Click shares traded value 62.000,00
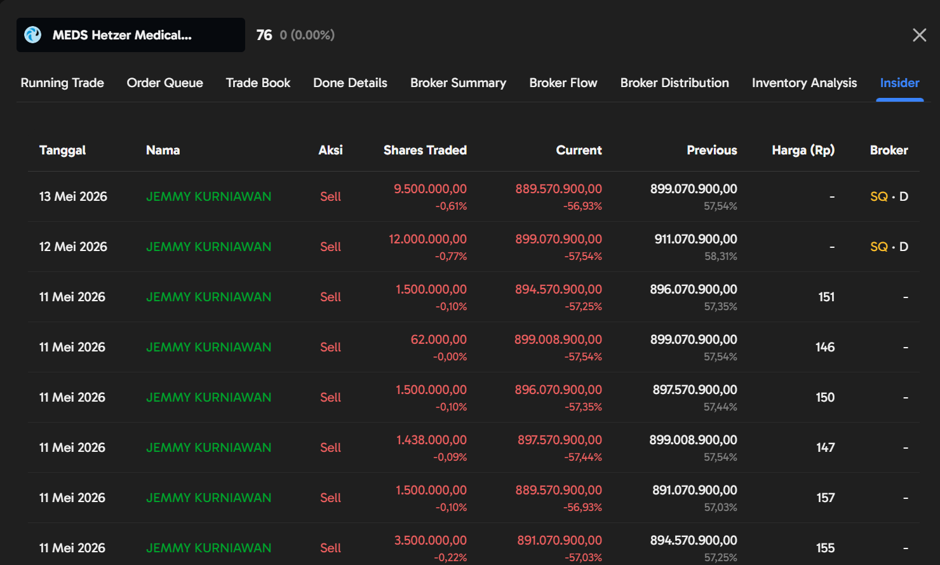Viewport: 940px width, 565px height. tap(438, 339)
